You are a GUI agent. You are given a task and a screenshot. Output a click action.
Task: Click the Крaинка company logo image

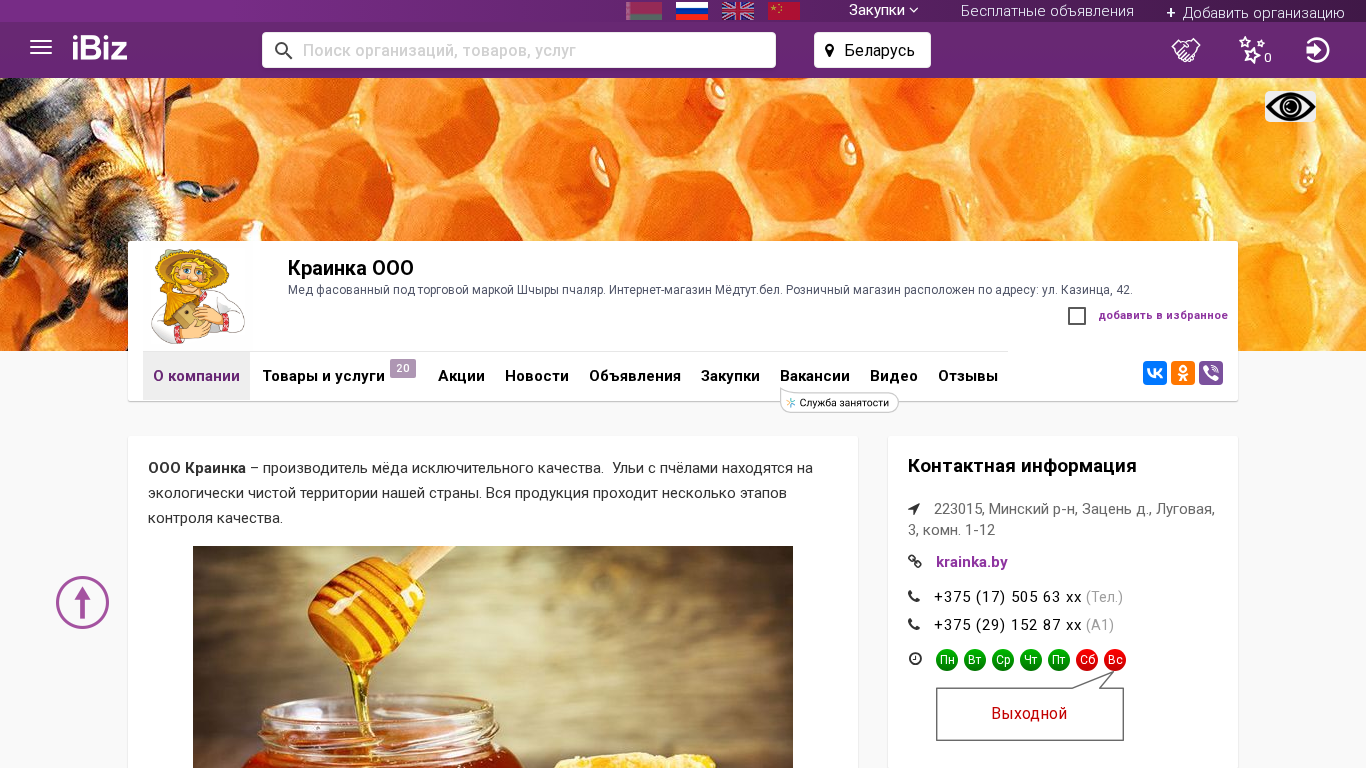click(x=197, y=296)
